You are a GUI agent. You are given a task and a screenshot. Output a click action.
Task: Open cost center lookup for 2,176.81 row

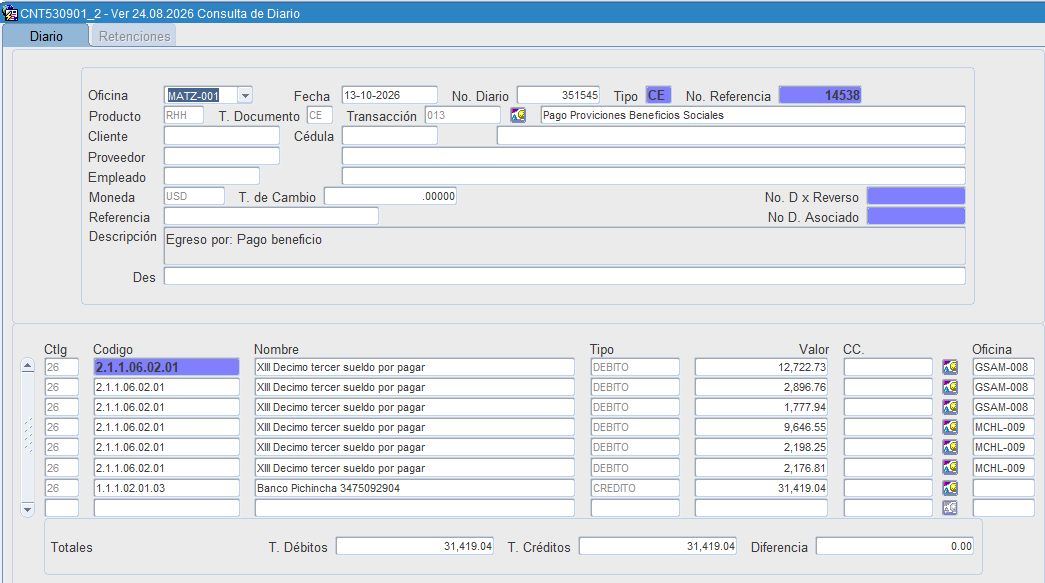pyautogui.click(x=950, y=468)
